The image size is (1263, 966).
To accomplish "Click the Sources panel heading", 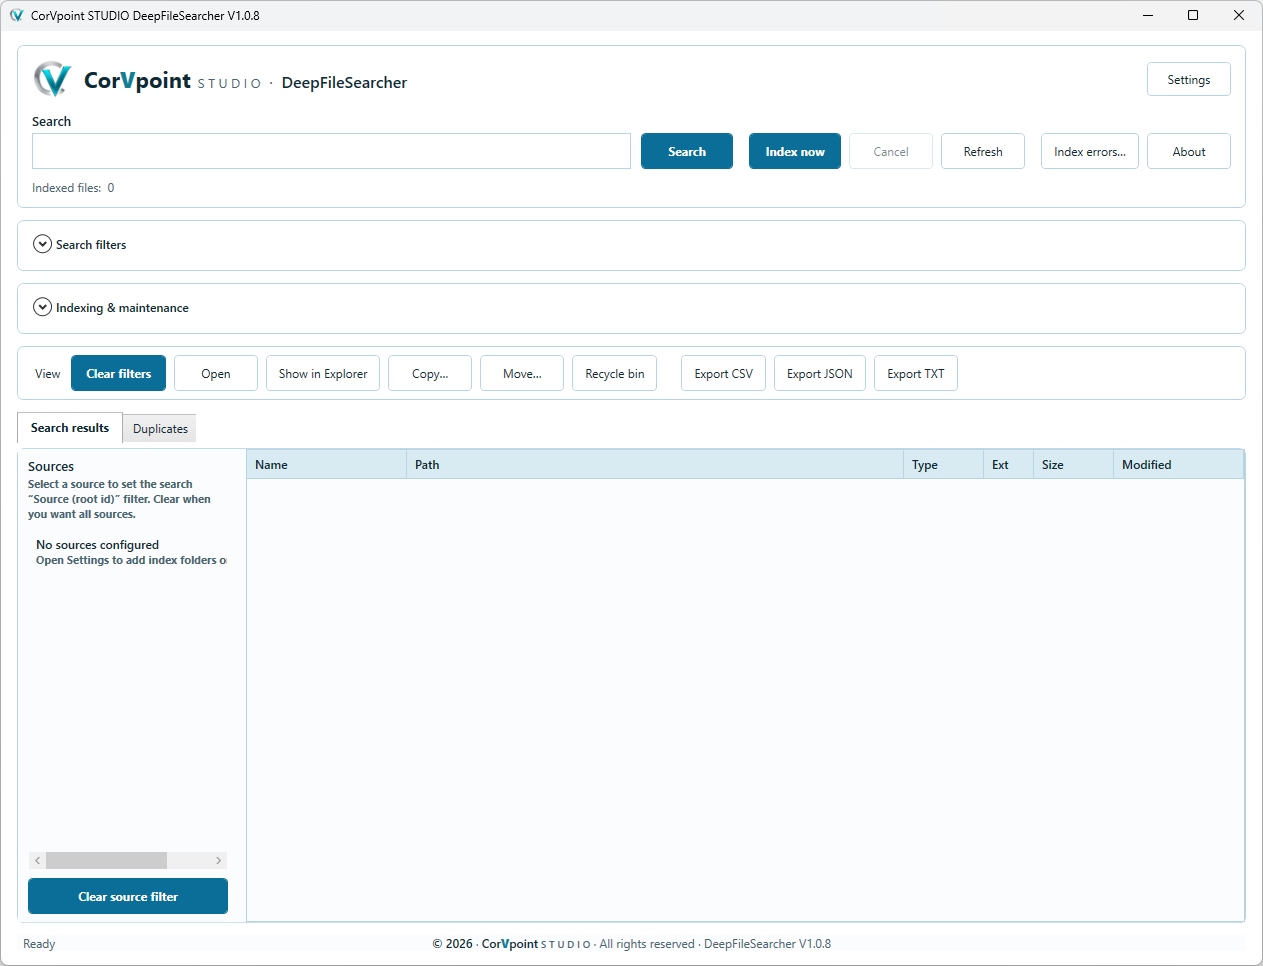I will [51, 466].
